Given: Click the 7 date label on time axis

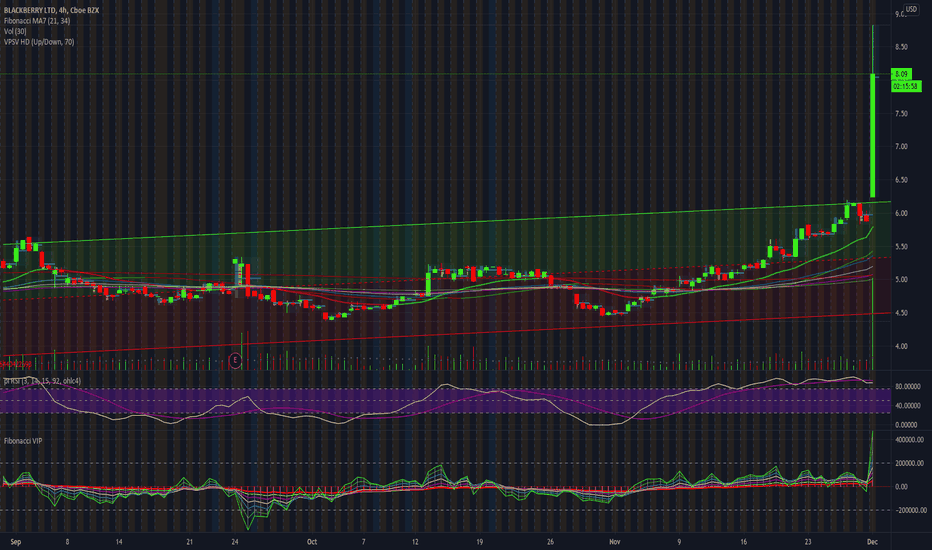Looking at the screenshot, I should tap(363, 542).
